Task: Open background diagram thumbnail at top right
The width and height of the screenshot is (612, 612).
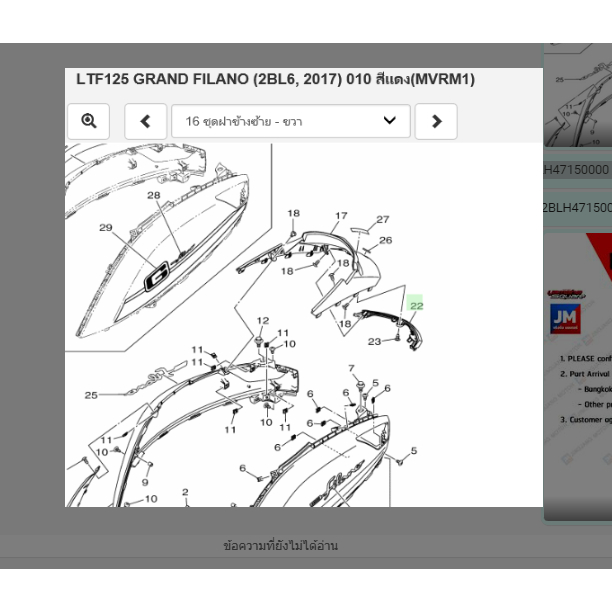Action: coord(578,96)
